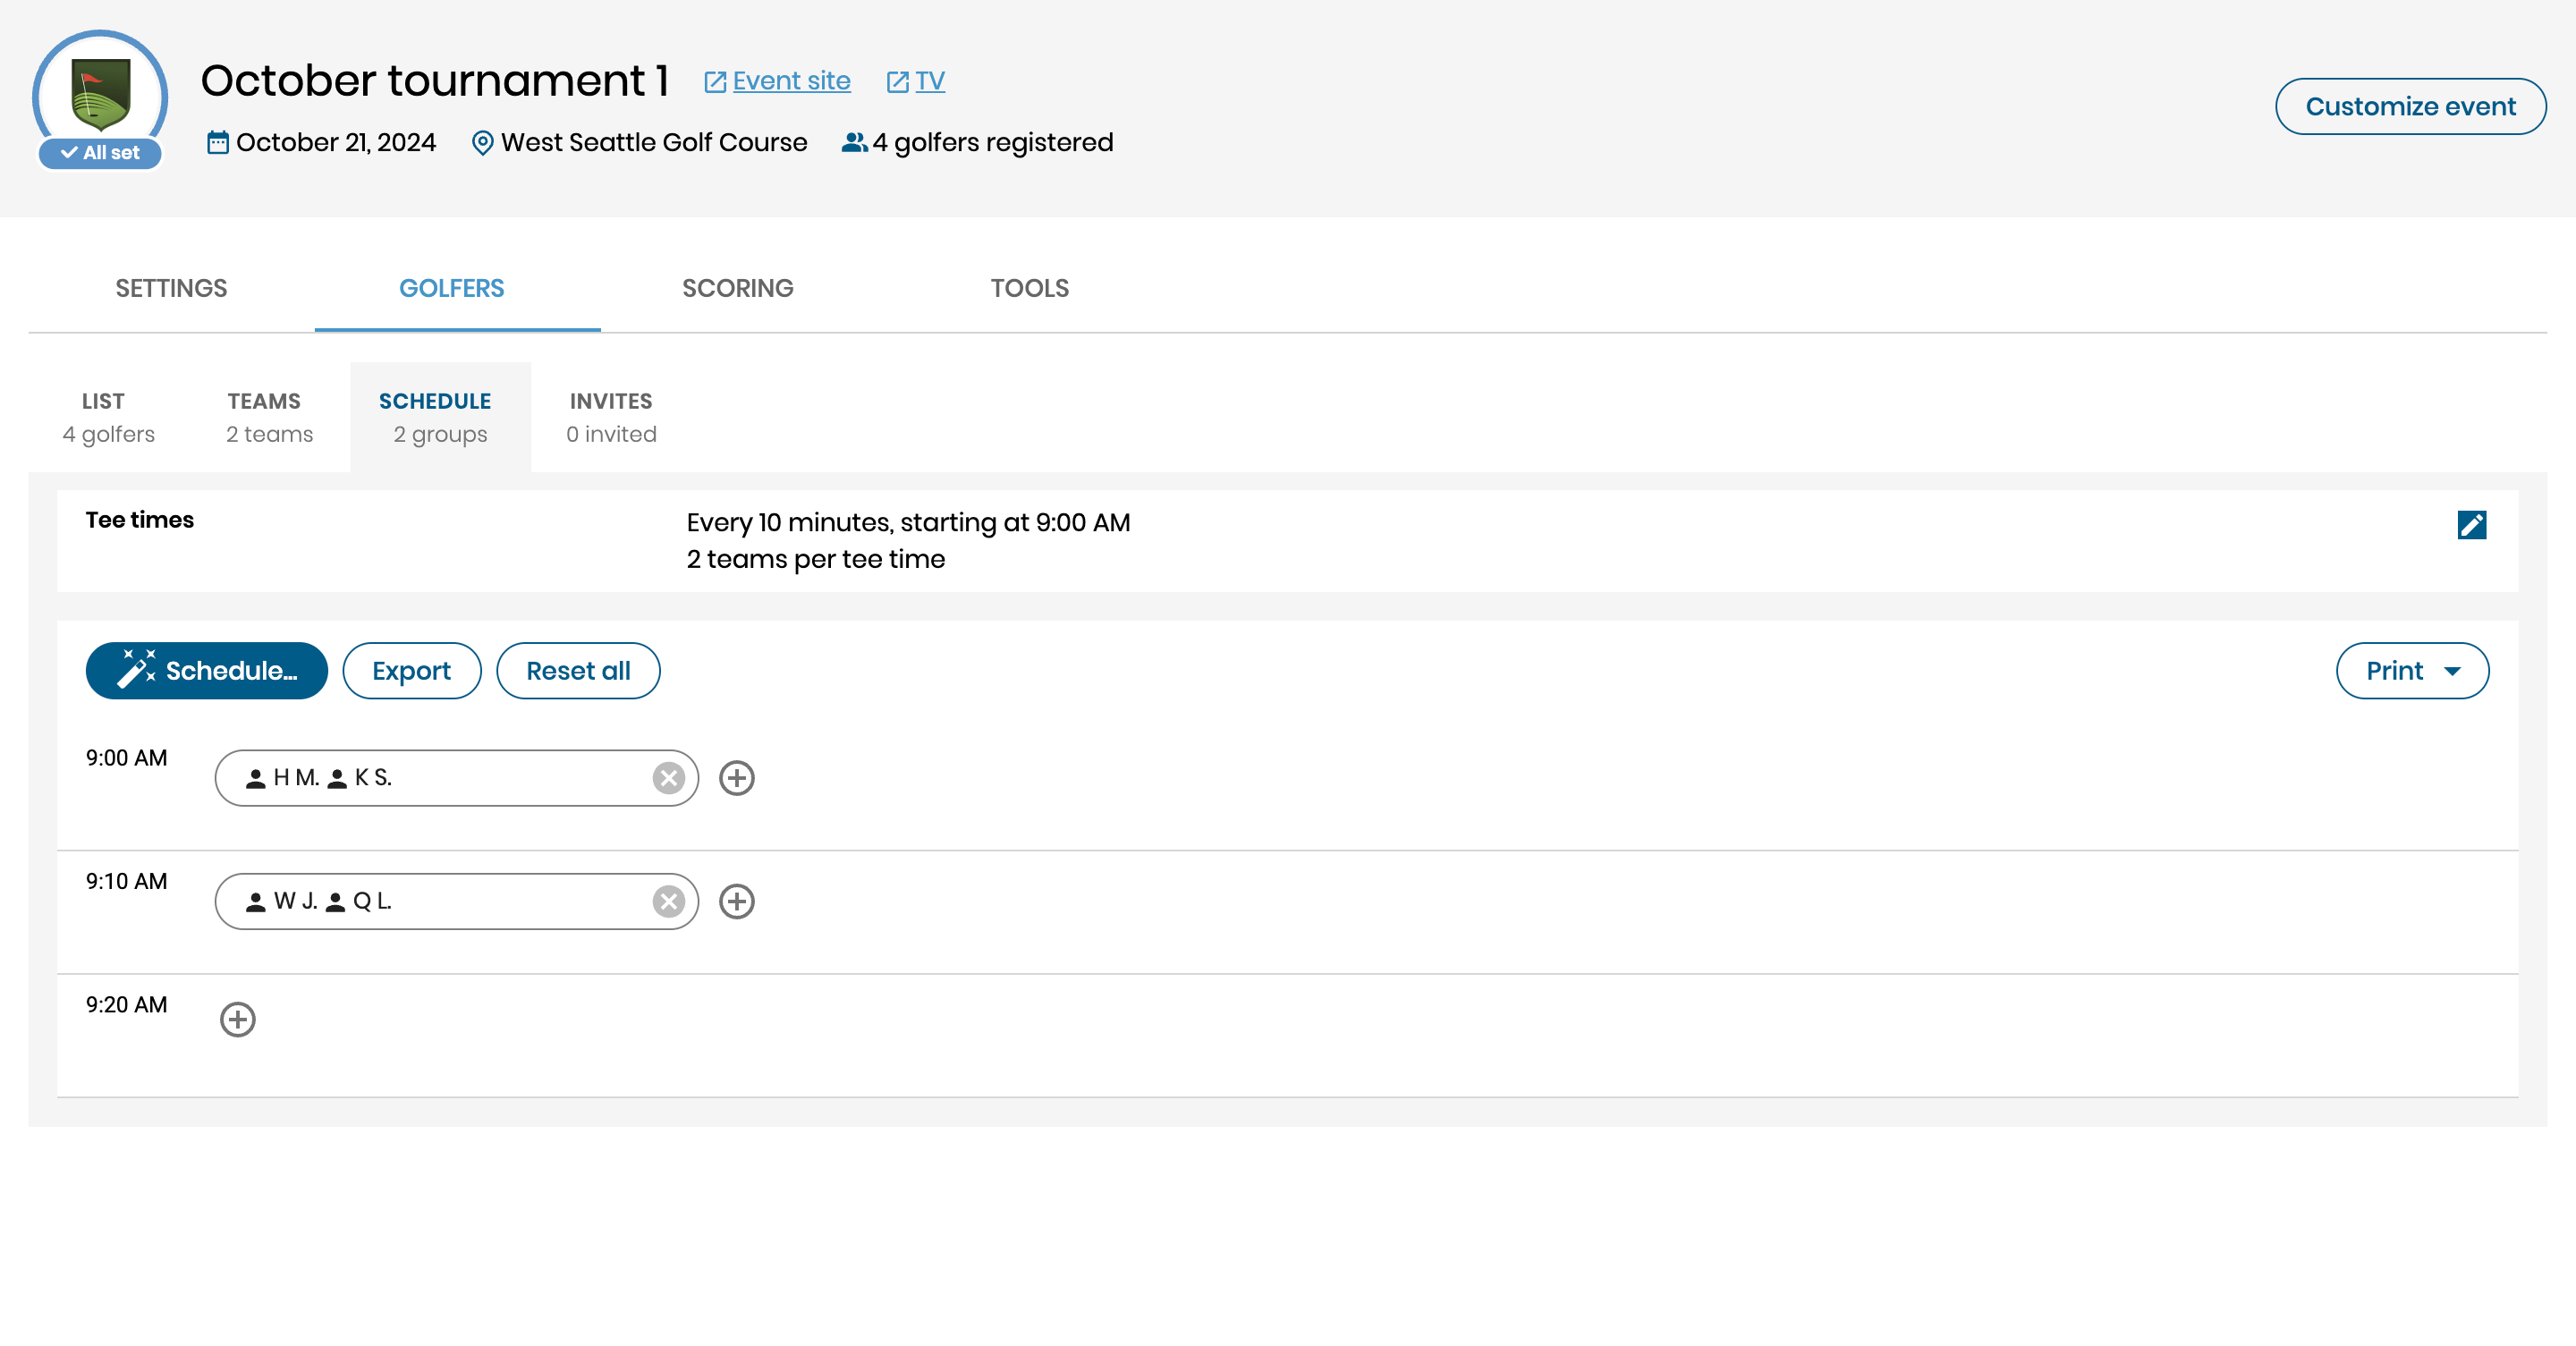Click the tournament logo badge
Screen dimensions: 2576x1346
pos(100,95)
